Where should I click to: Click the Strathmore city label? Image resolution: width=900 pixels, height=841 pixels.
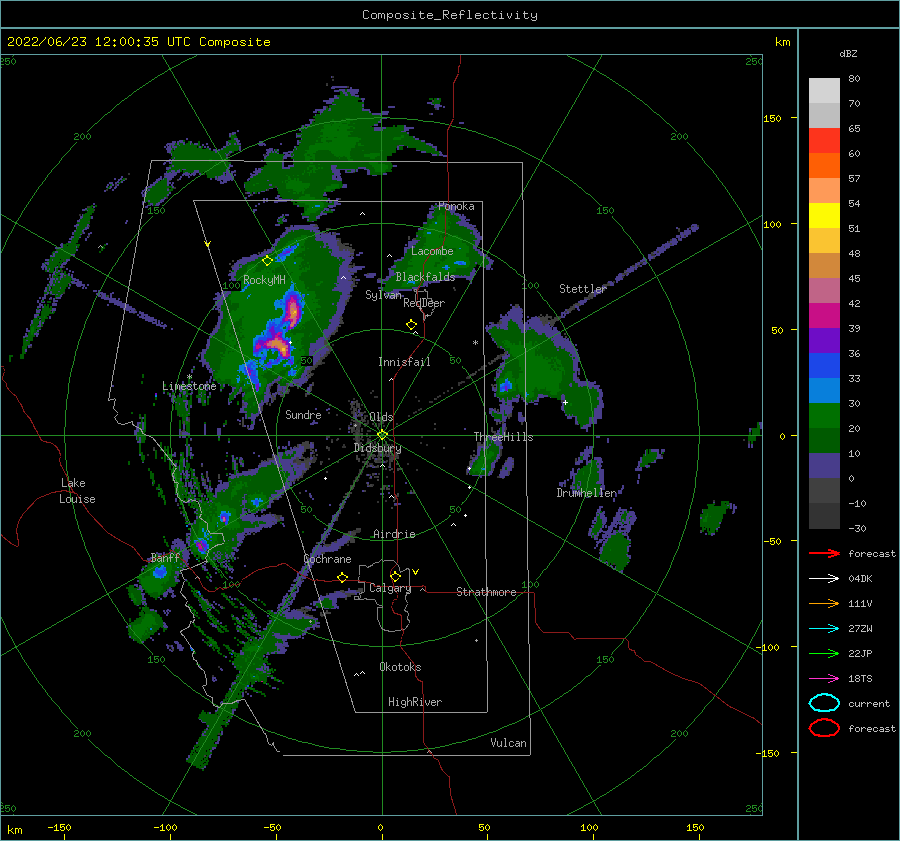486,592
